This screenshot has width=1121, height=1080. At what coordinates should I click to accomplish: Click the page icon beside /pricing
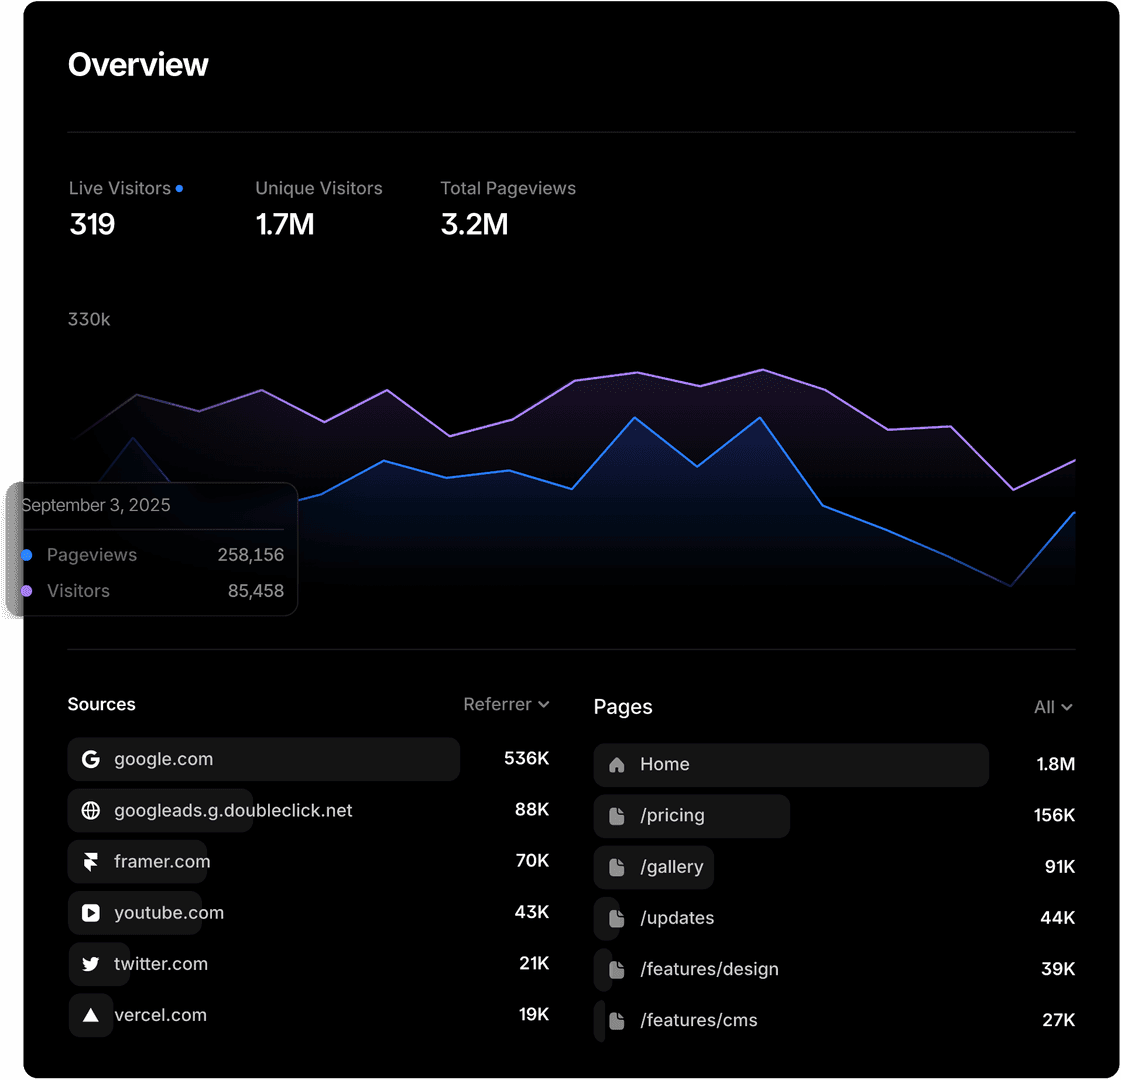617,816
